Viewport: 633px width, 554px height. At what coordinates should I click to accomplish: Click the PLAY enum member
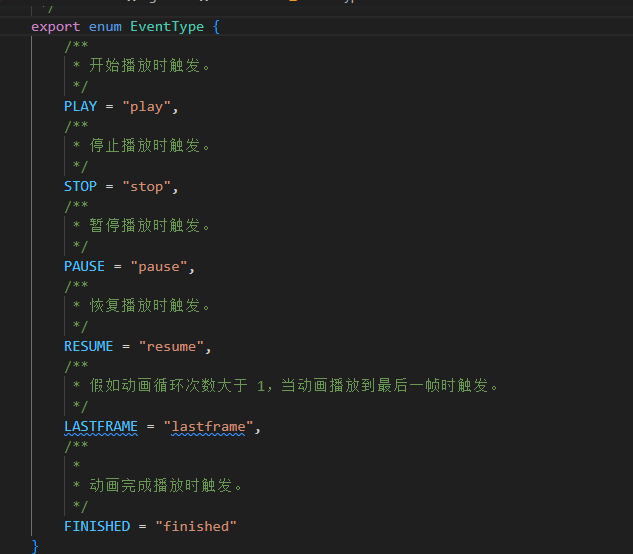80,107
